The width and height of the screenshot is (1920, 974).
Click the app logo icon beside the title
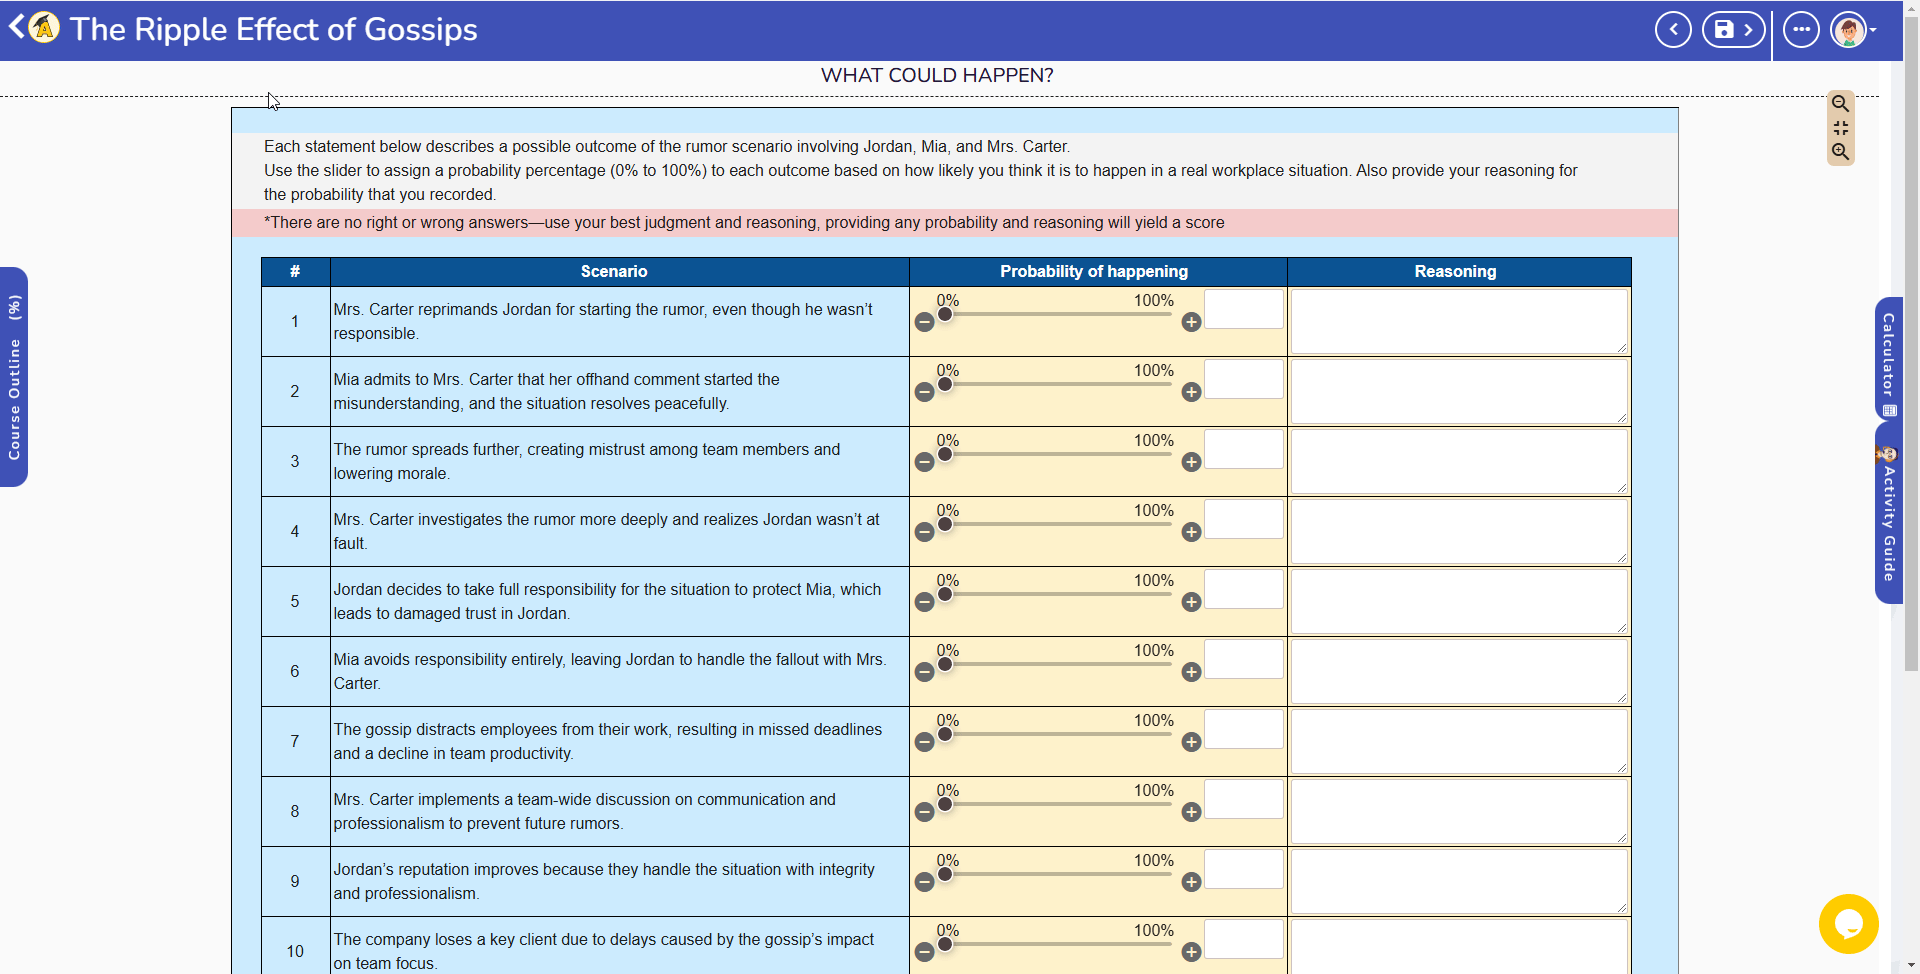pos(42,28)
